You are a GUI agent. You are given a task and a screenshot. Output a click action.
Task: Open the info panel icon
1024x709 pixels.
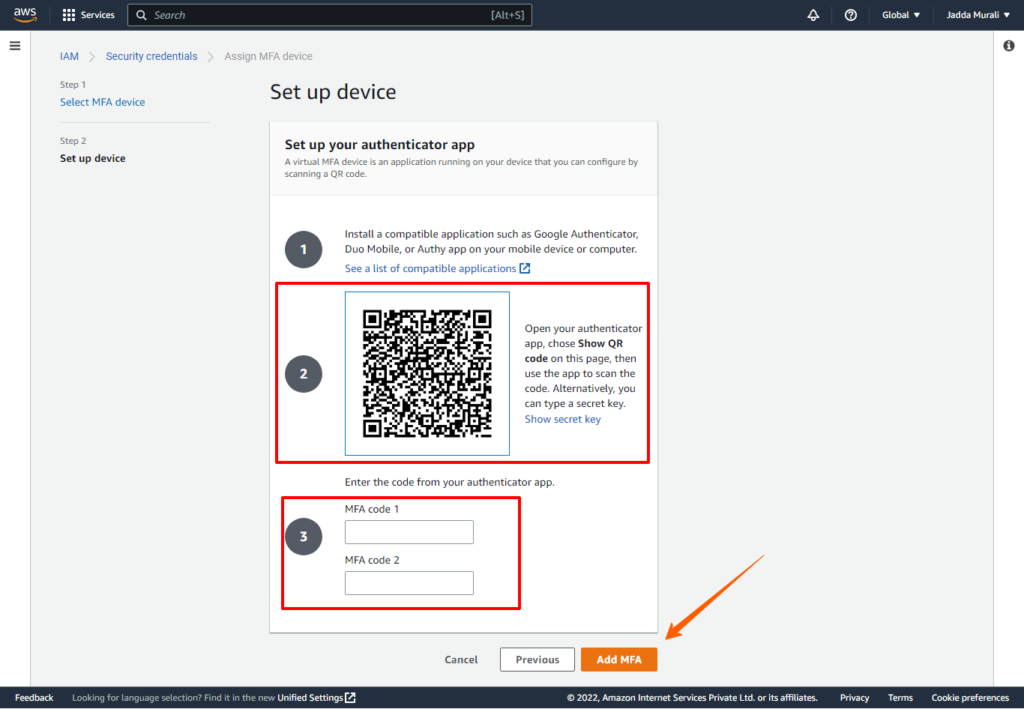[1009, 46]
